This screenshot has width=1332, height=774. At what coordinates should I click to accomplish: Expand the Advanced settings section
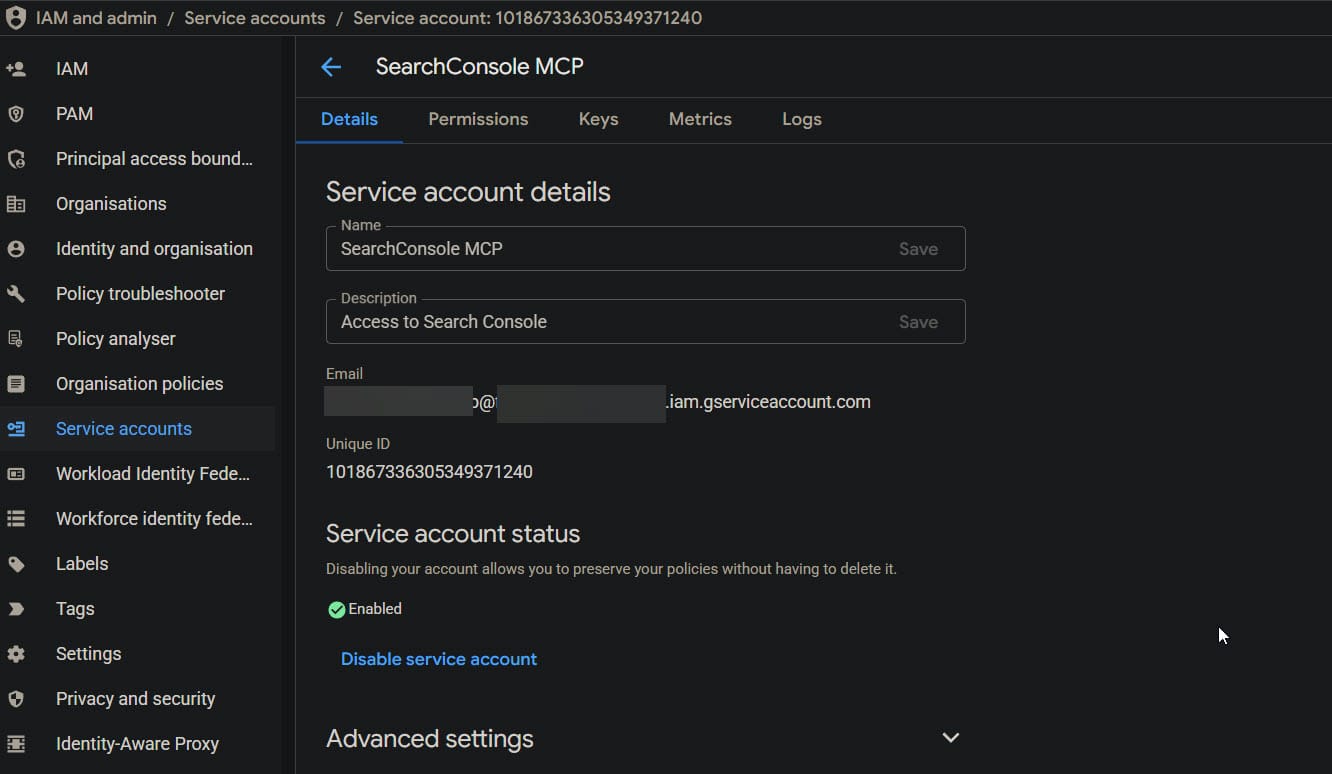[x=949, y=737]
